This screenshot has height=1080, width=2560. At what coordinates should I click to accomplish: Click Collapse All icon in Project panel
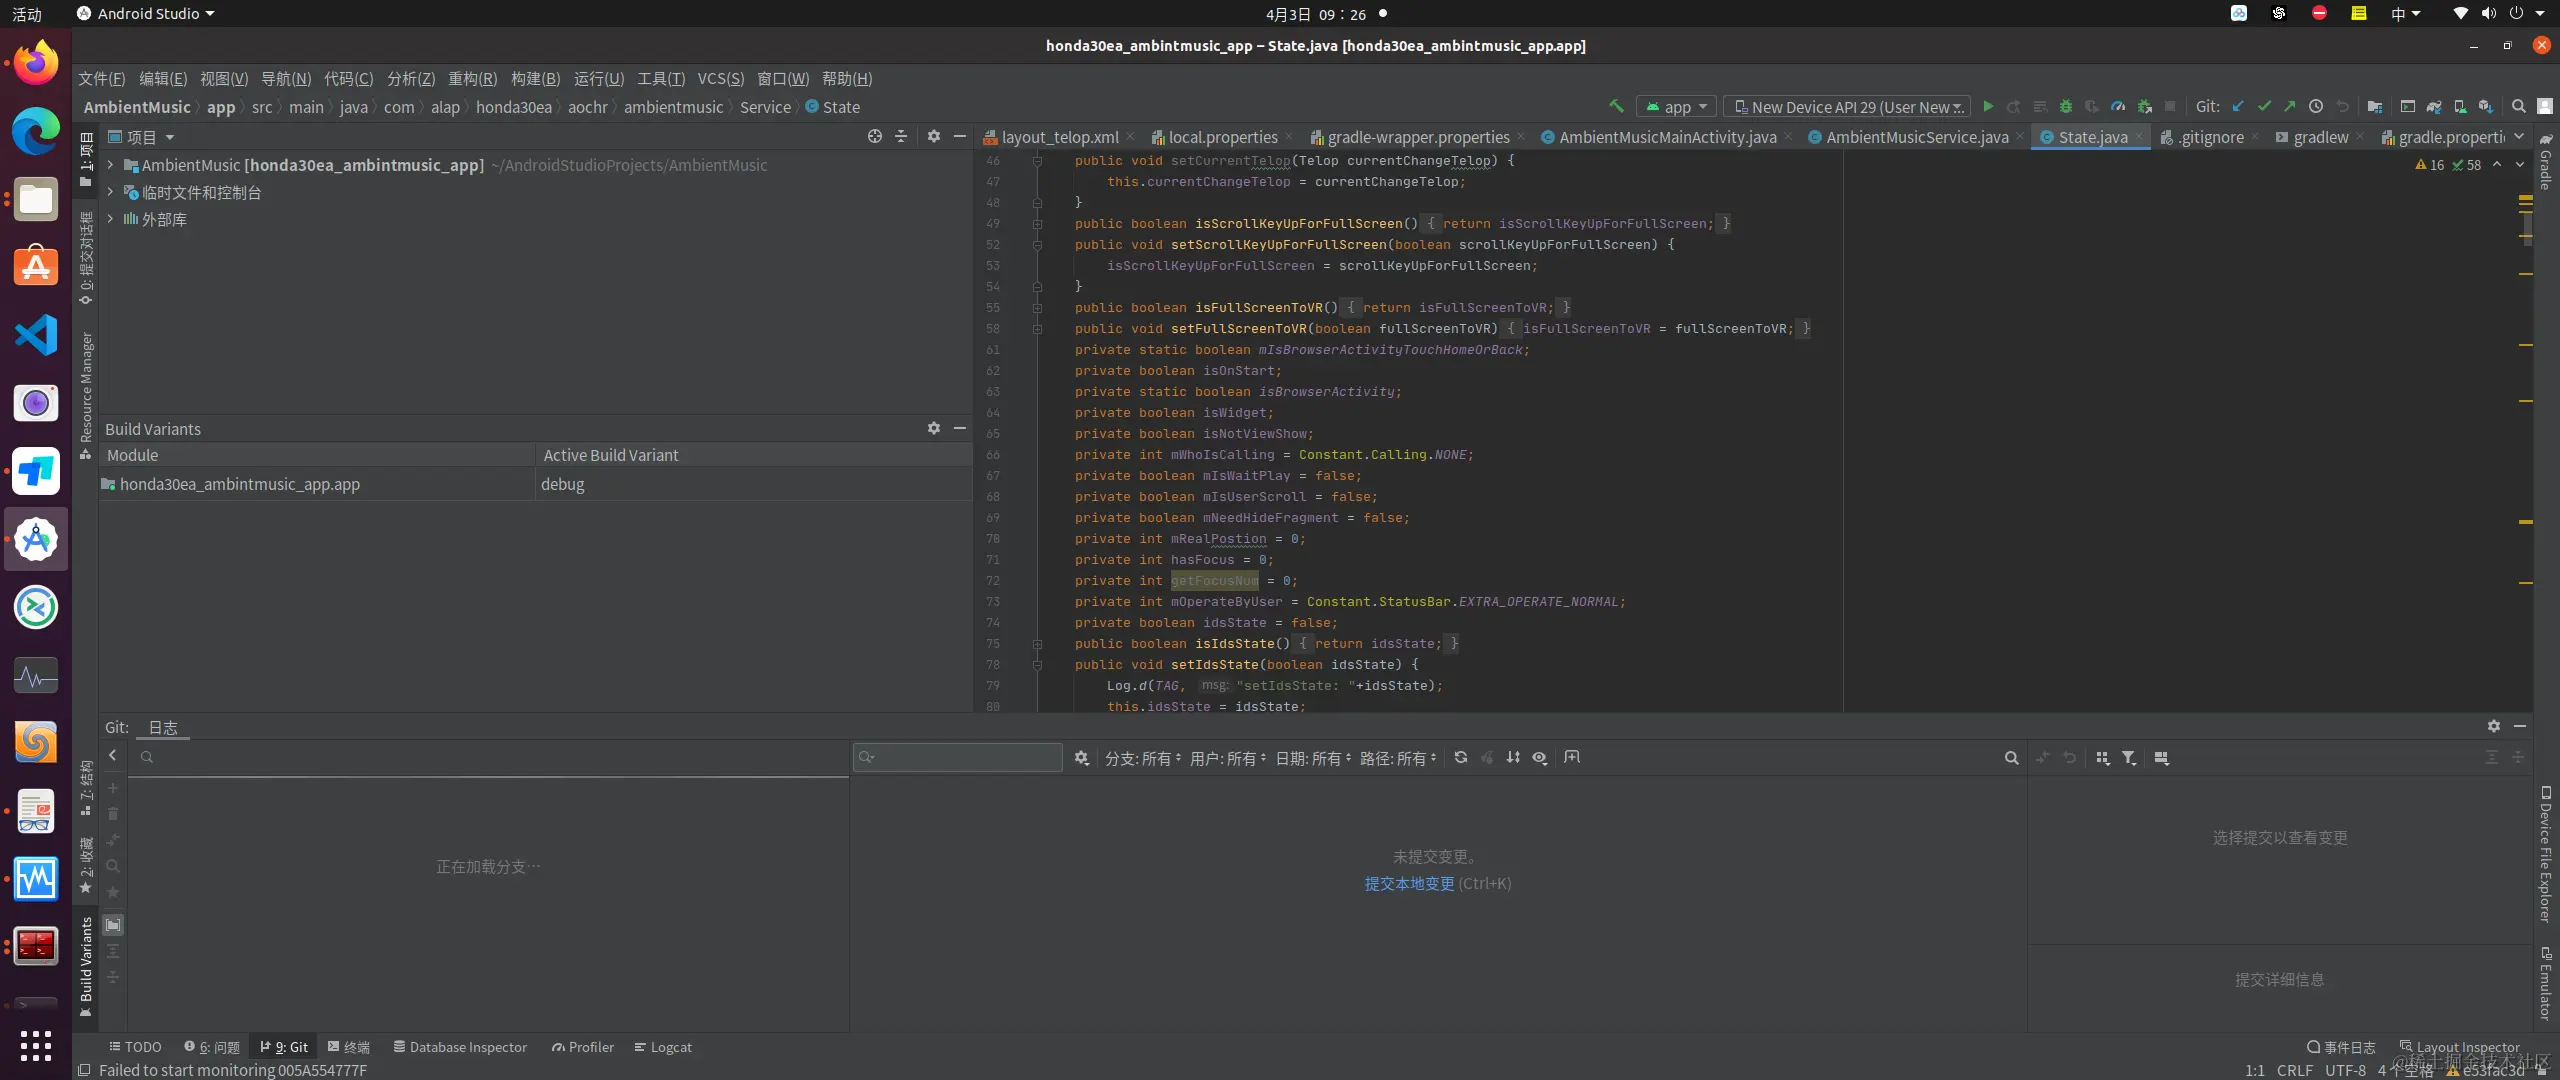pos(901,136)
